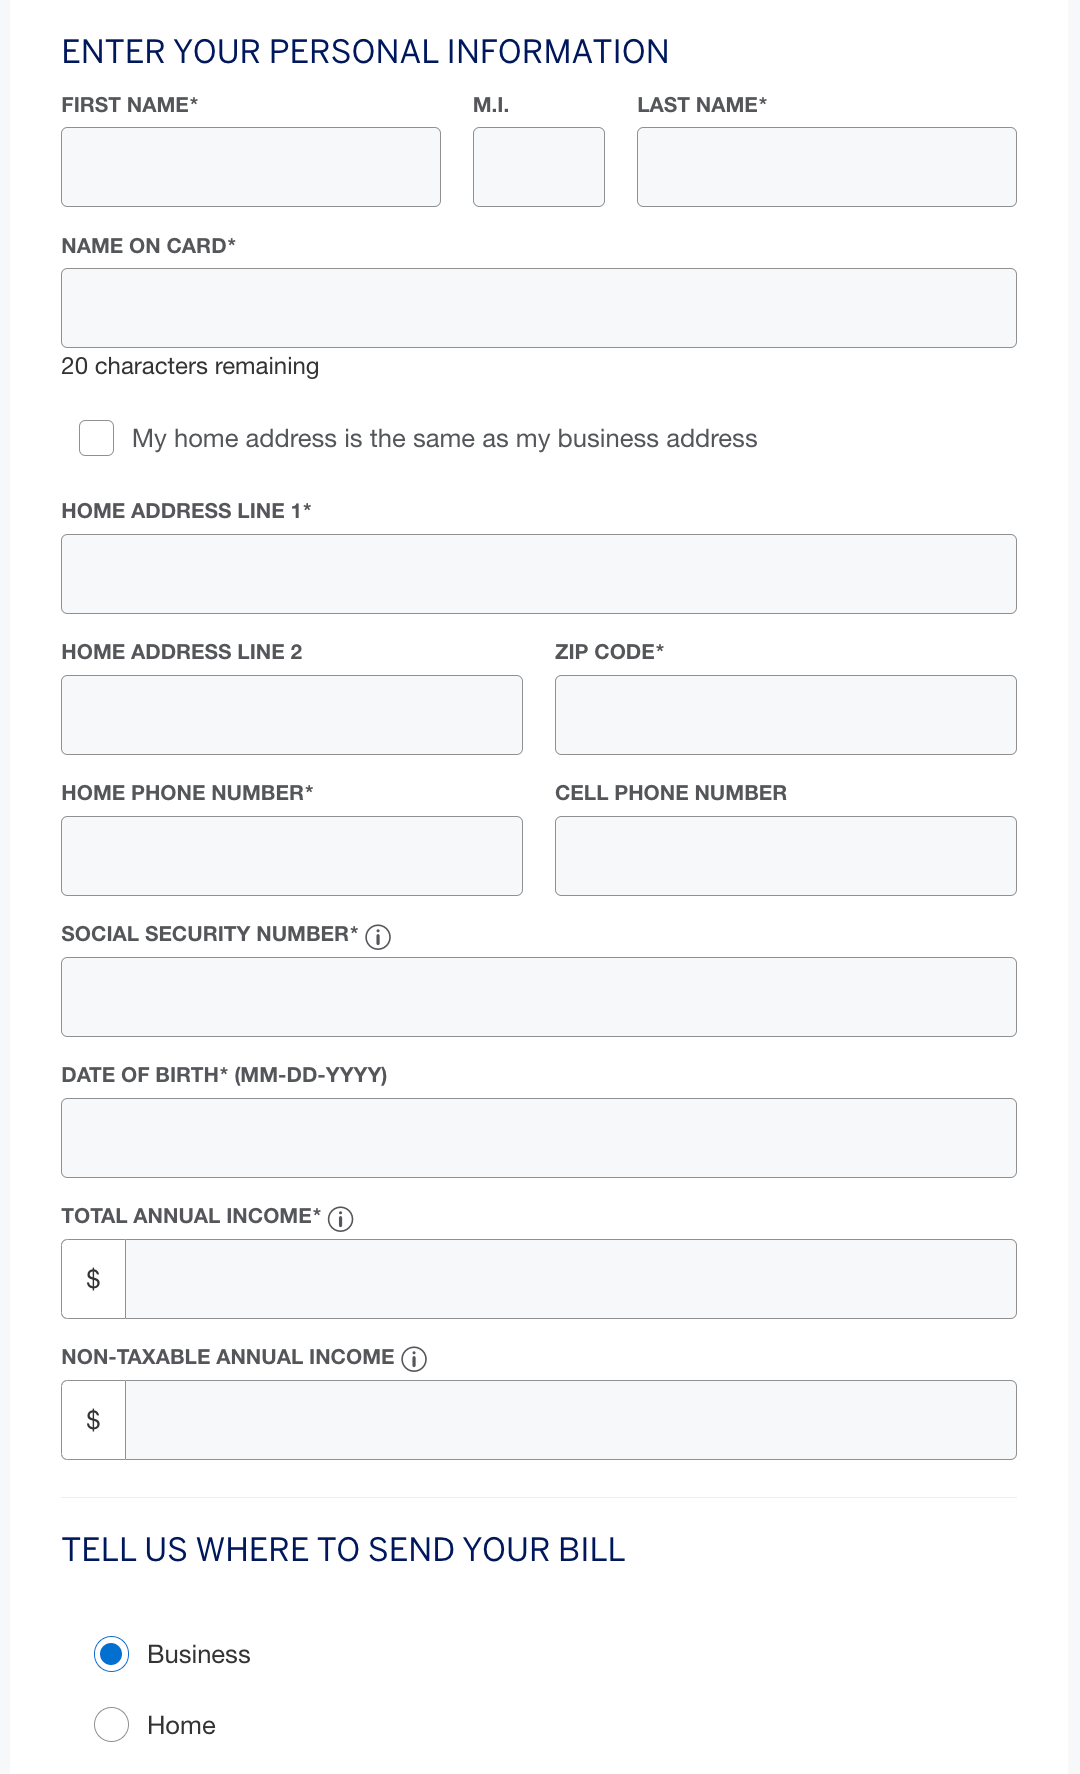This screenshot has height=1774, width=1080.
Task: Click the M.I. input field
Action: point(538,166)
